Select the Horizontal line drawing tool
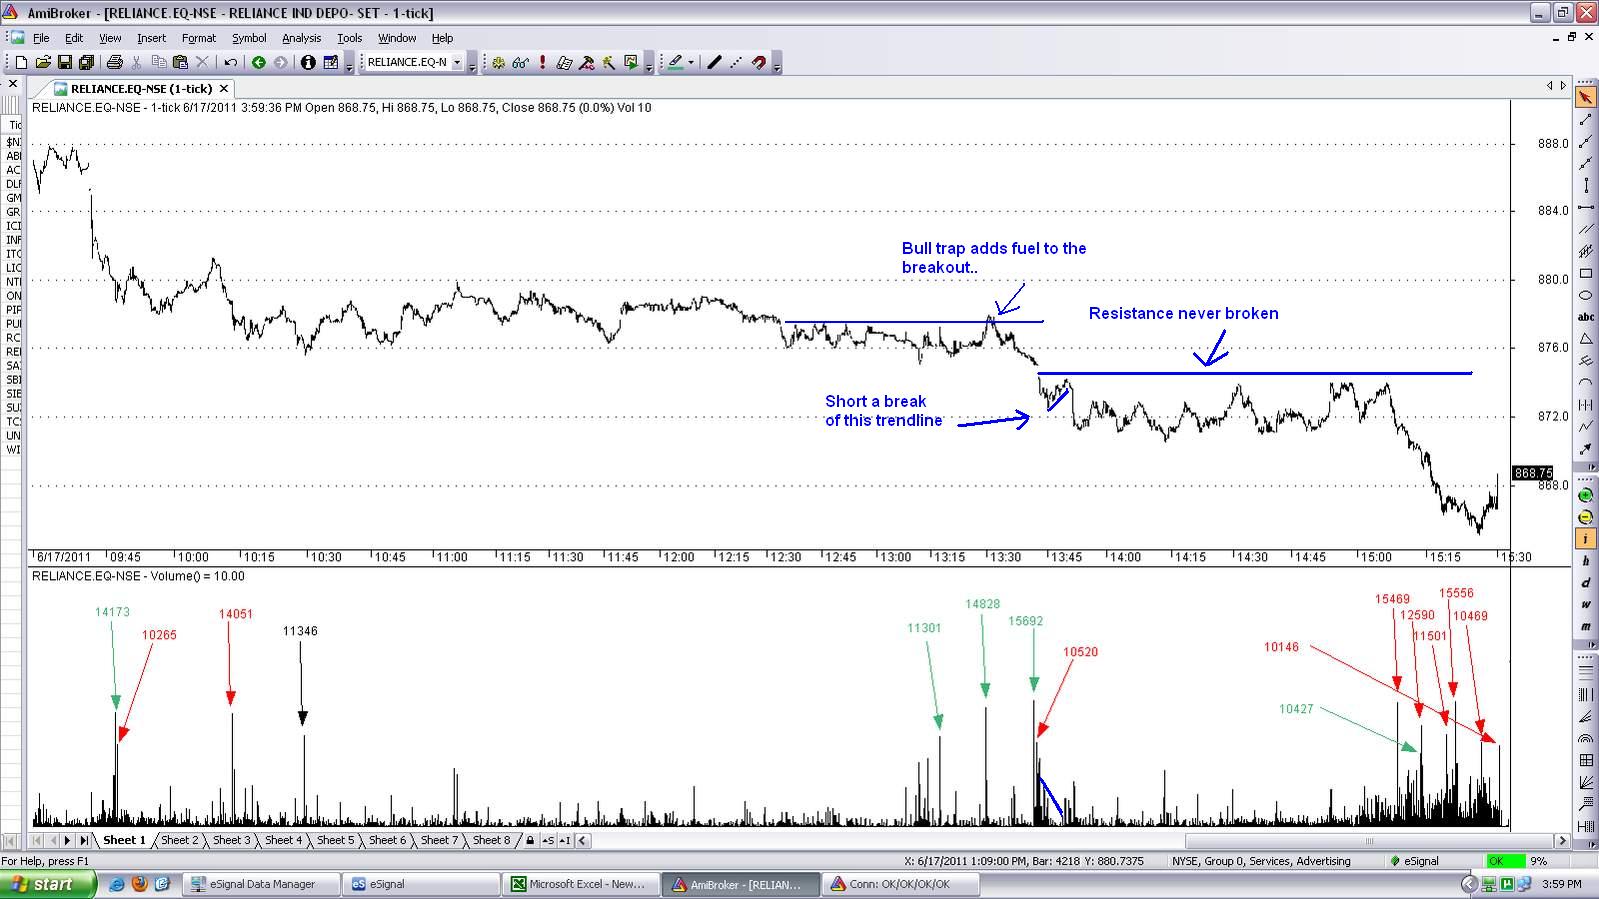Viewport: 1599px width, 899px height. 1585,207
